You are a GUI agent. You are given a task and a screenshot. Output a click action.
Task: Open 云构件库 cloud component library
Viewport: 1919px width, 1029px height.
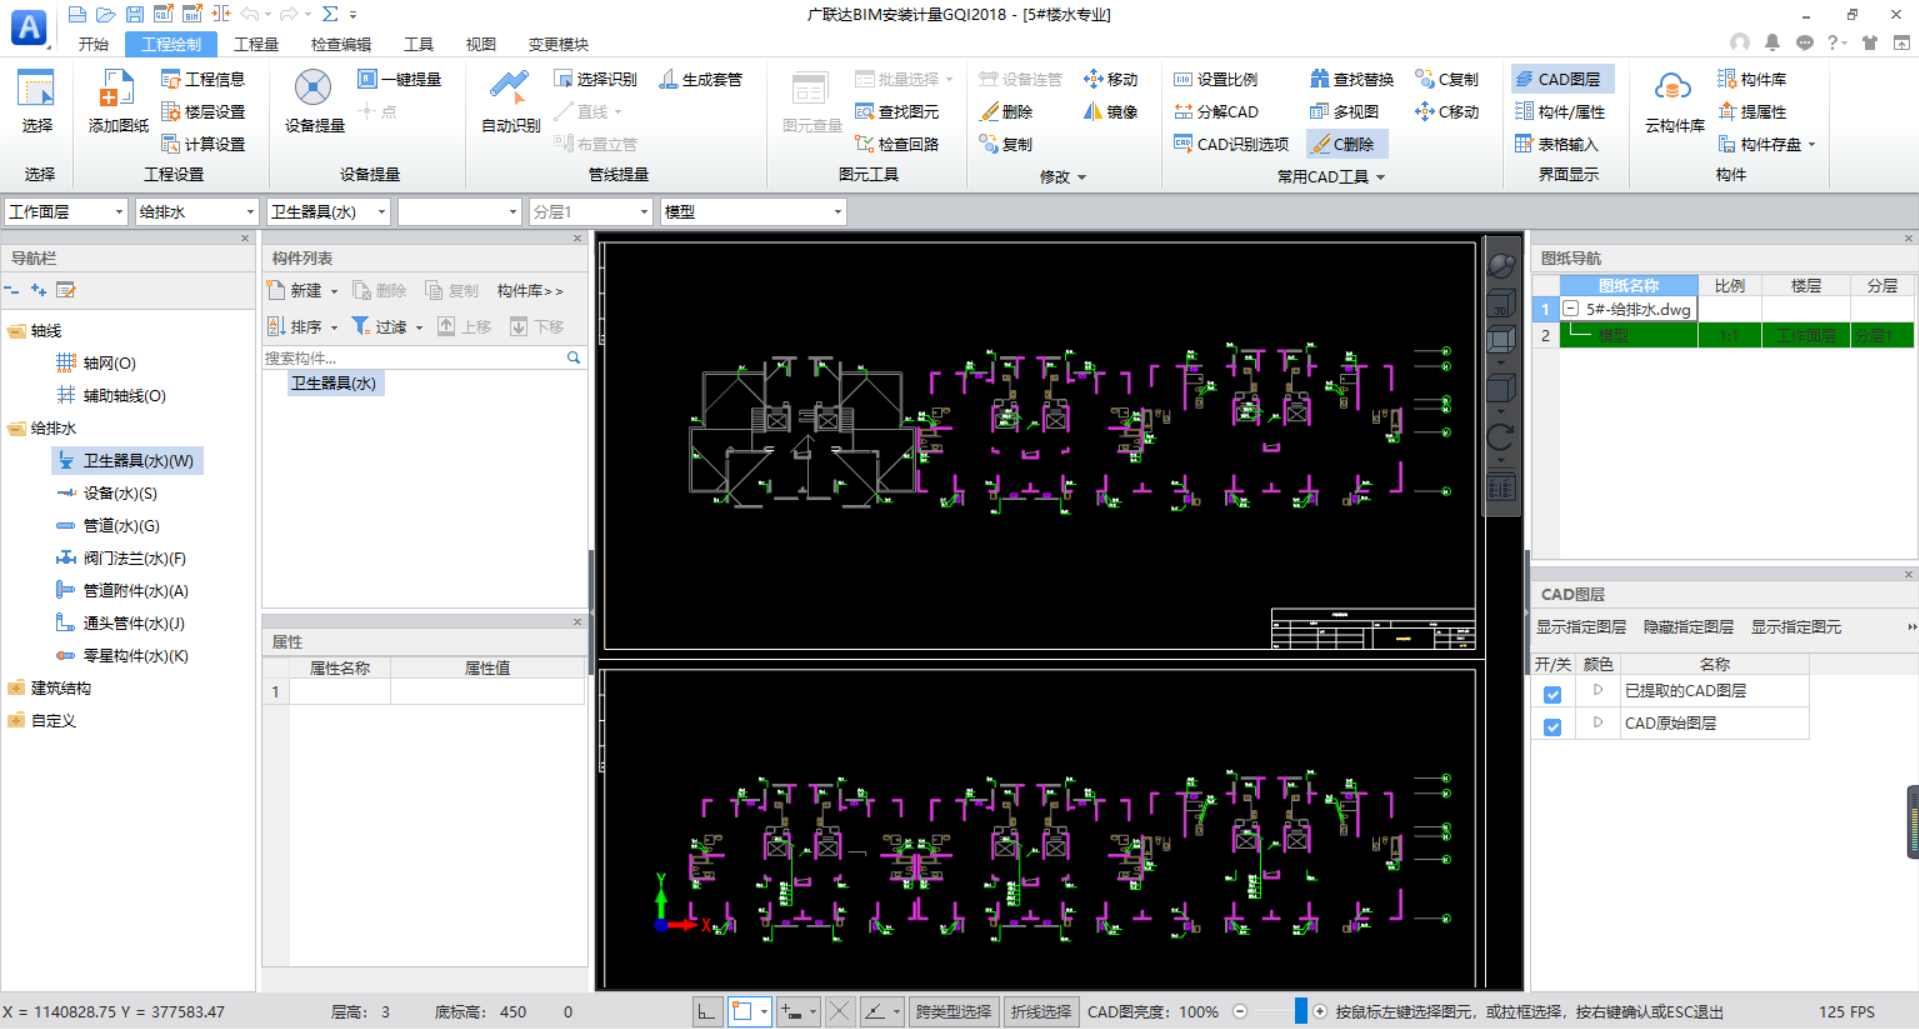[x=1674, y=100]
